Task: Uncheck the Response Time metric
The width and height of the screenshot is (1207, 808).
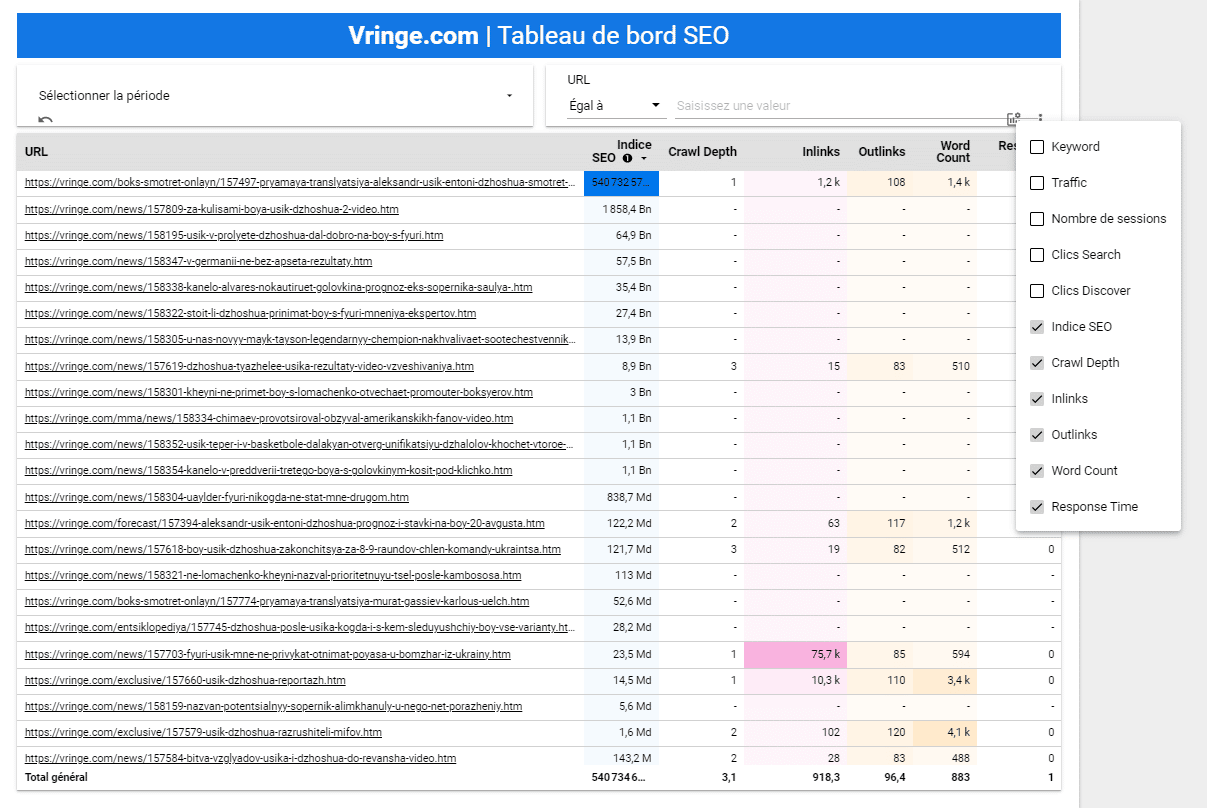Action: 1037,507
